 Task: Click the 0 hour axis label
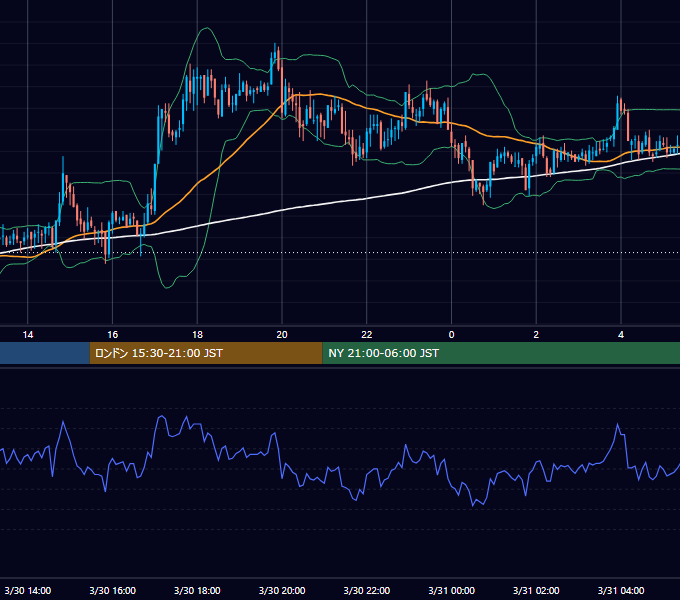[451, 335]
